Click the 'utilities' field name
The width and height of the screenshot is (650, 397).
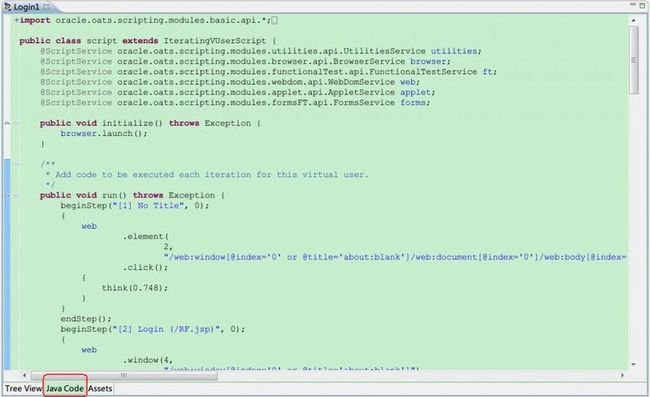(454, 51)
